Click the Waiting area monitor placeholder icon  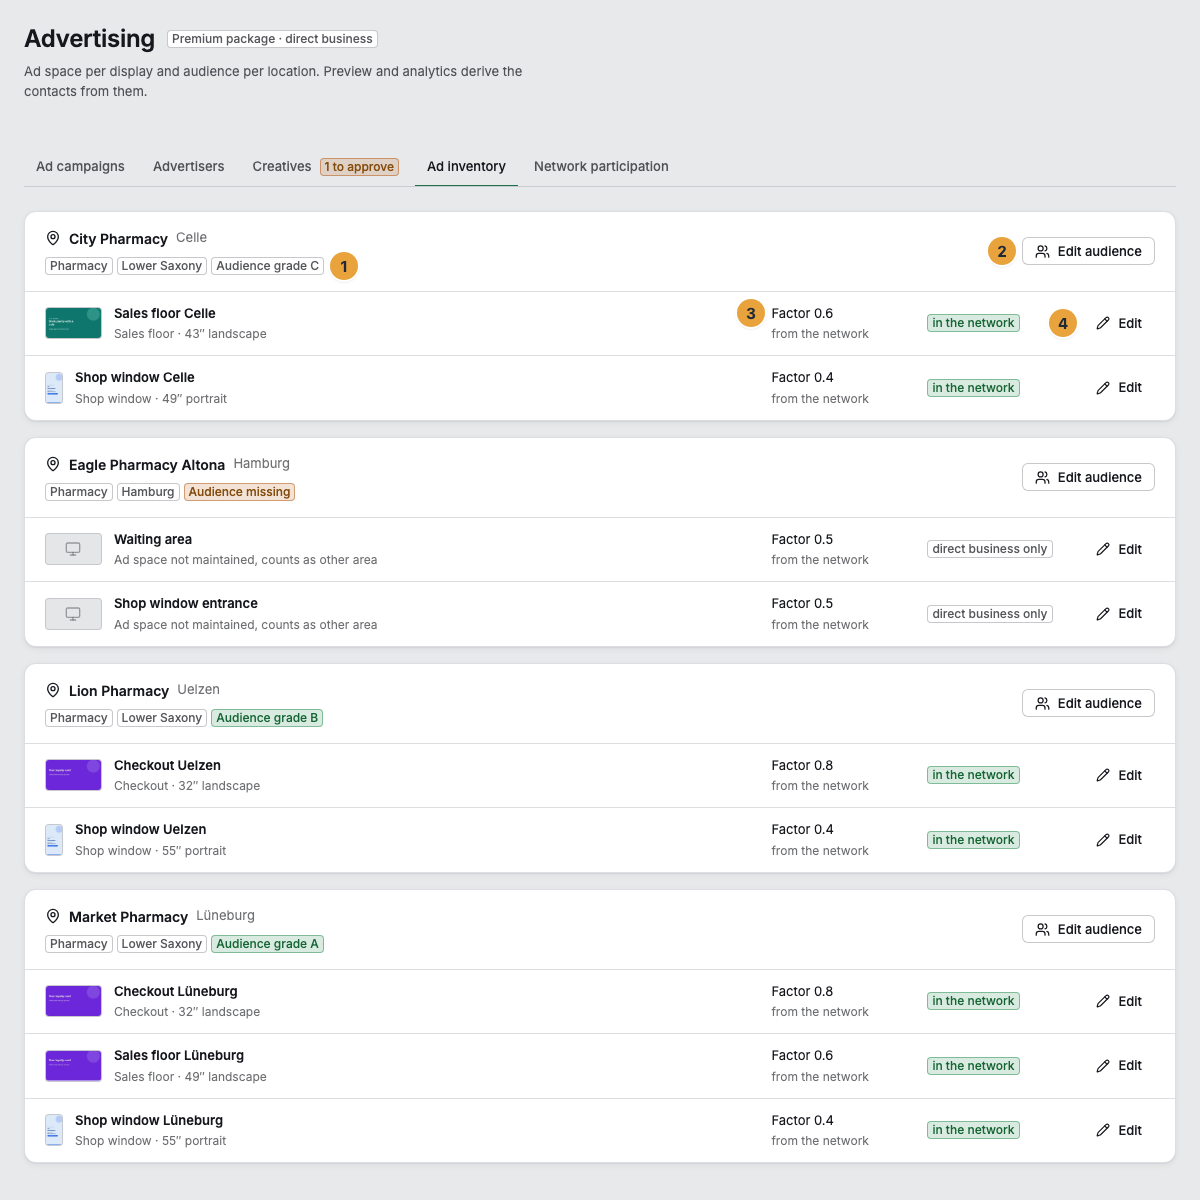click(x=73, y=549)
